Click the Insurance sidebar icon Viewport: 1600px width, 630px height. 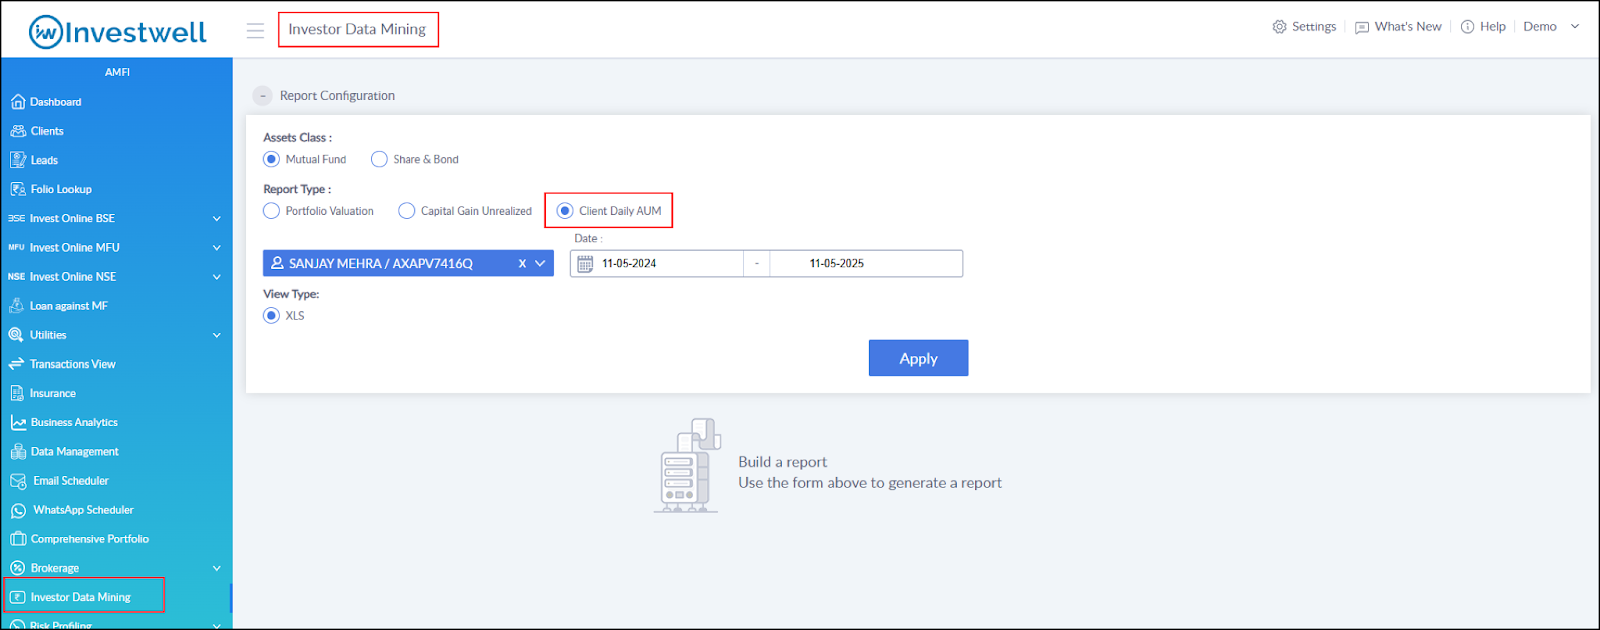17,393
